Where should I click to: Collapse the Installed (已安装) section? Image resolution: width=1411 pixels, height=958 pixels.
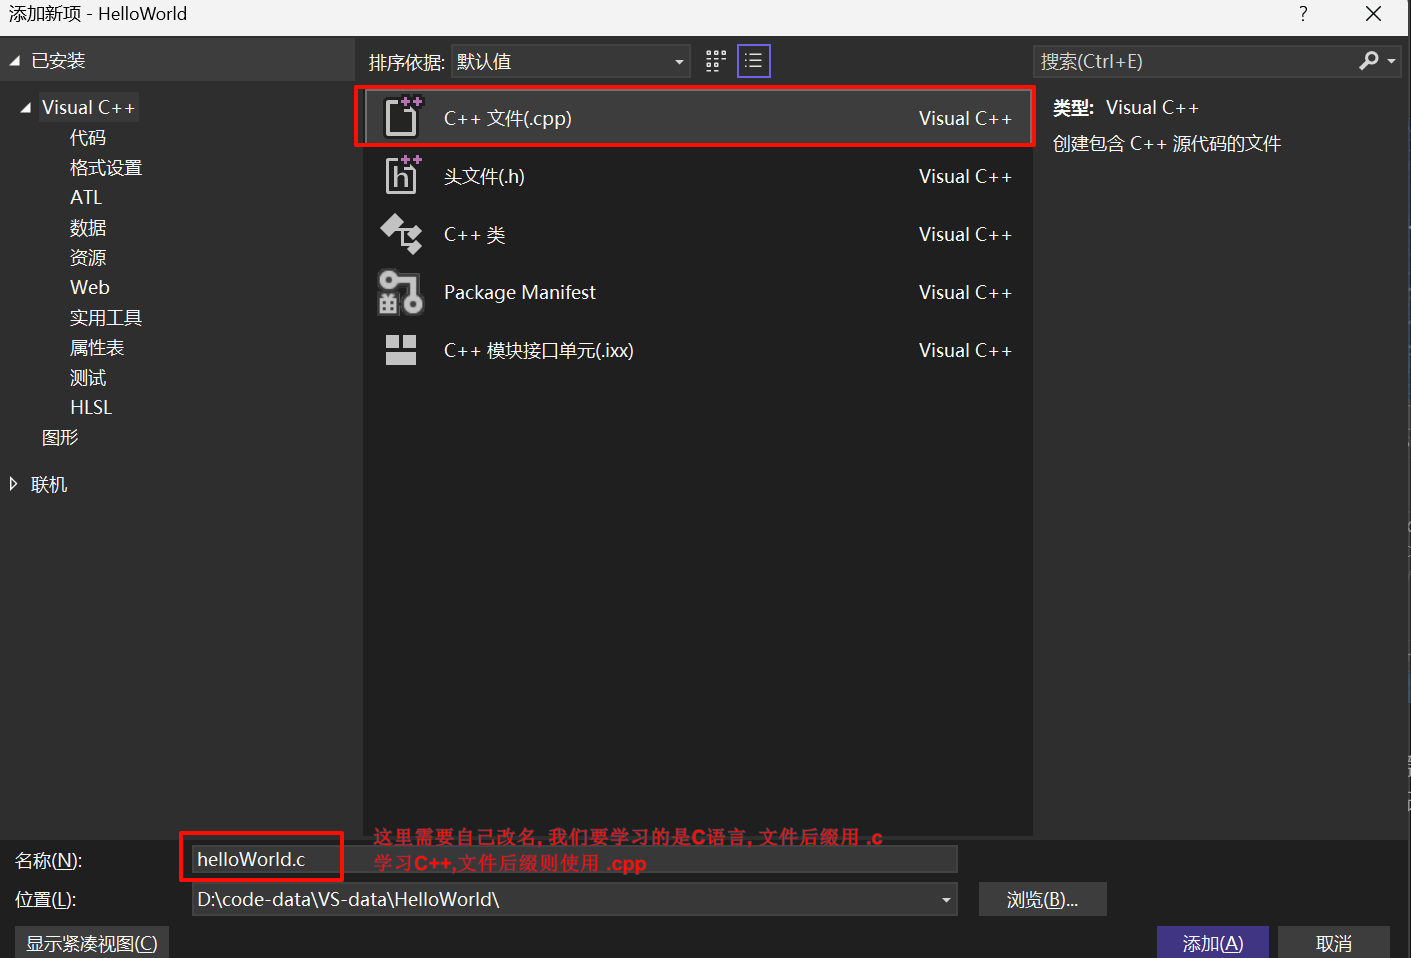pos(15,61)
